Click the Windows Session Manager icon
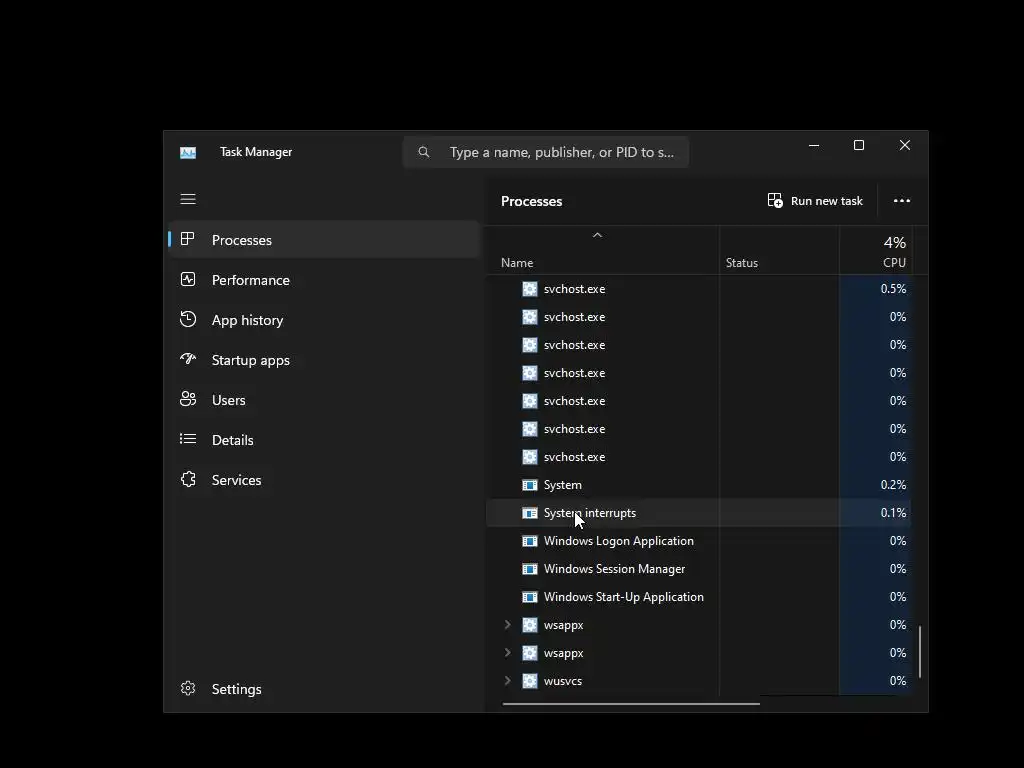Screen dimensions: 1024x768 point(530,569)
